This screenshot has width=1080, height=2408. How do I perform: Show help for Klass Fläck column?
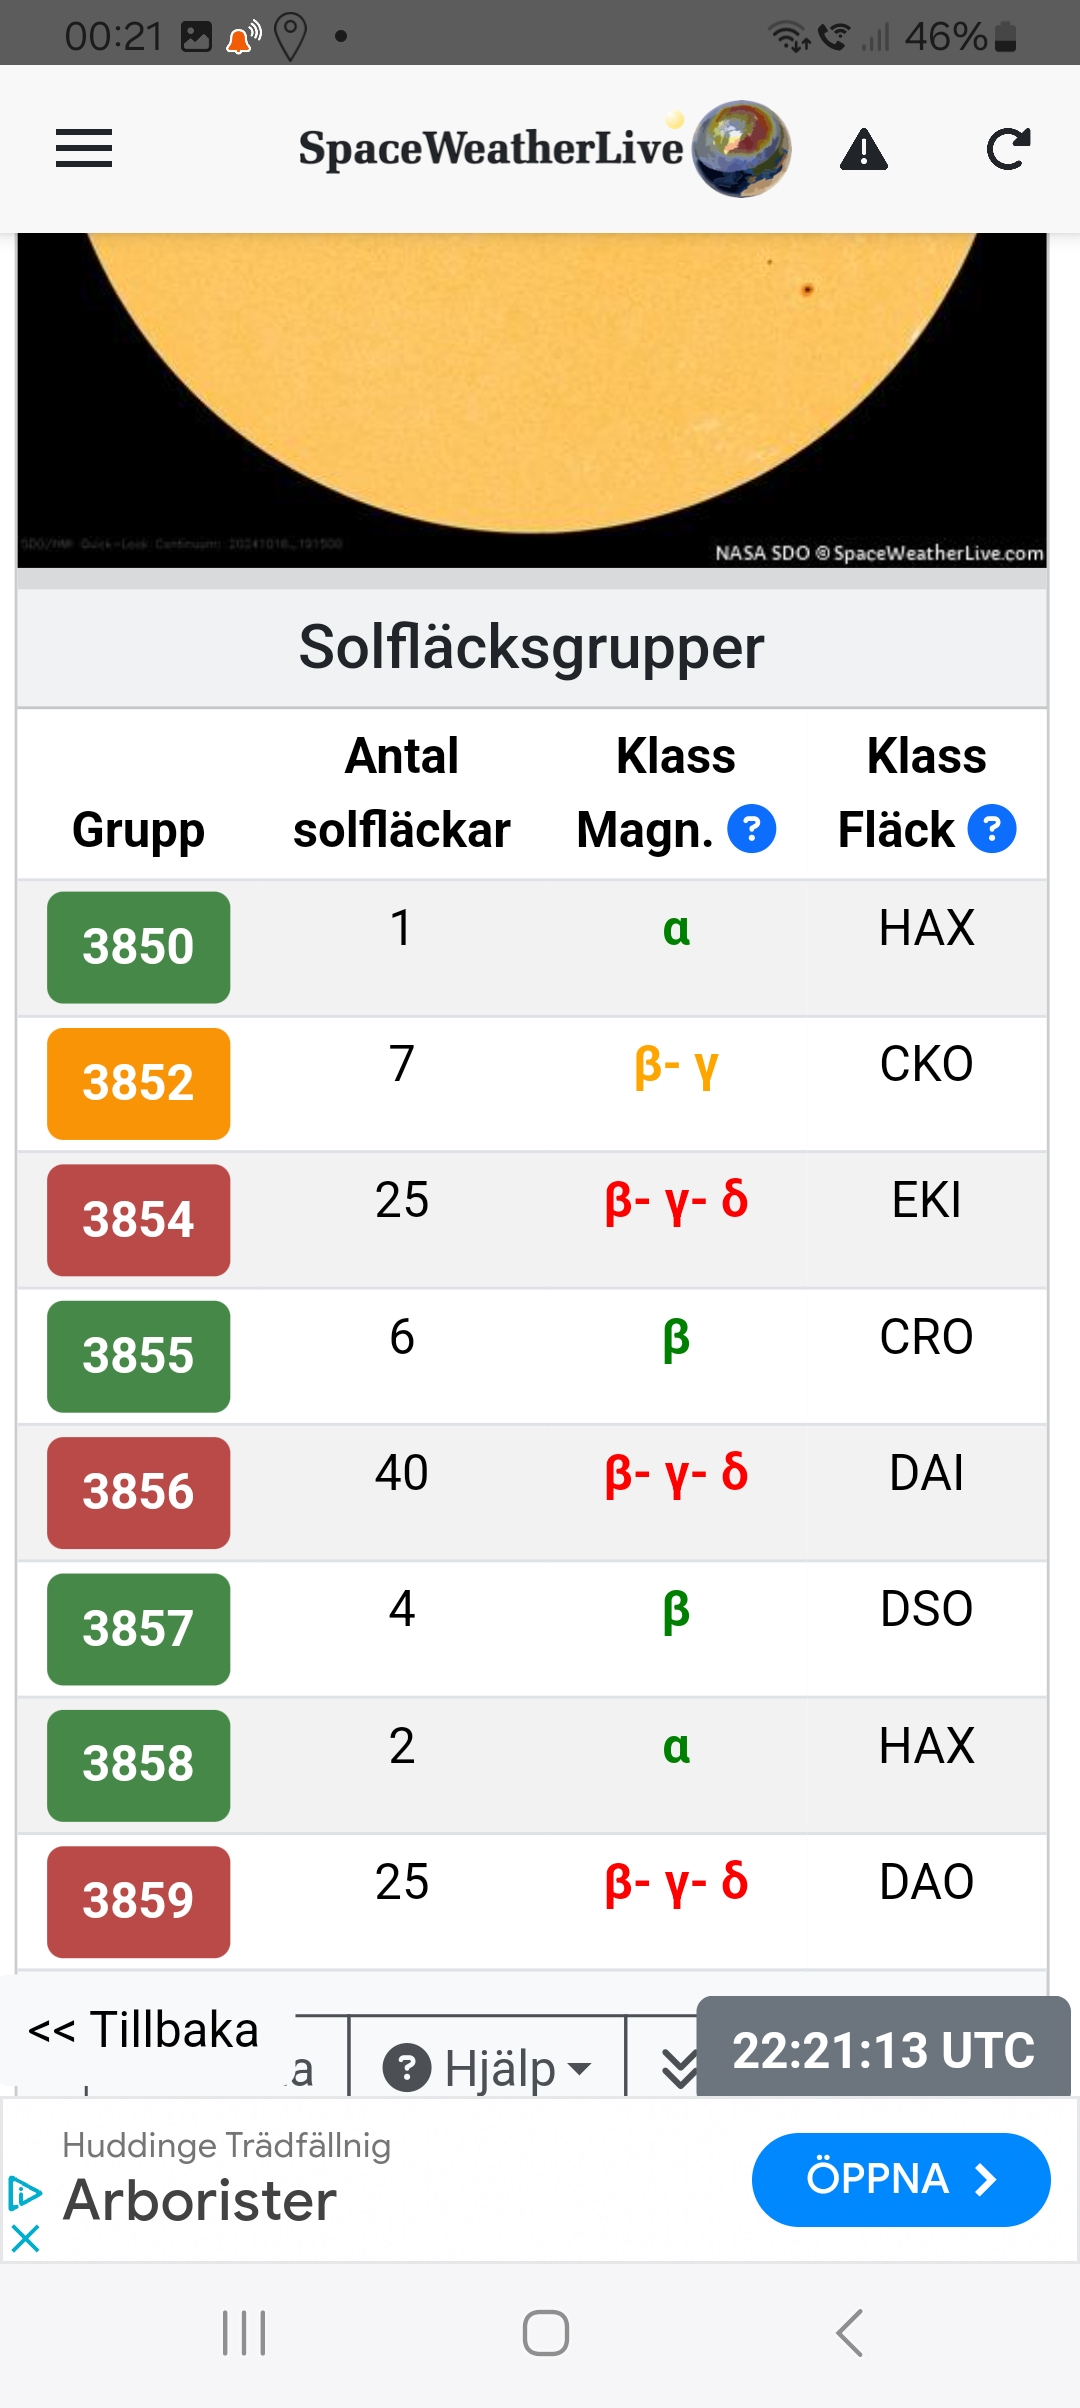(992, 829)
